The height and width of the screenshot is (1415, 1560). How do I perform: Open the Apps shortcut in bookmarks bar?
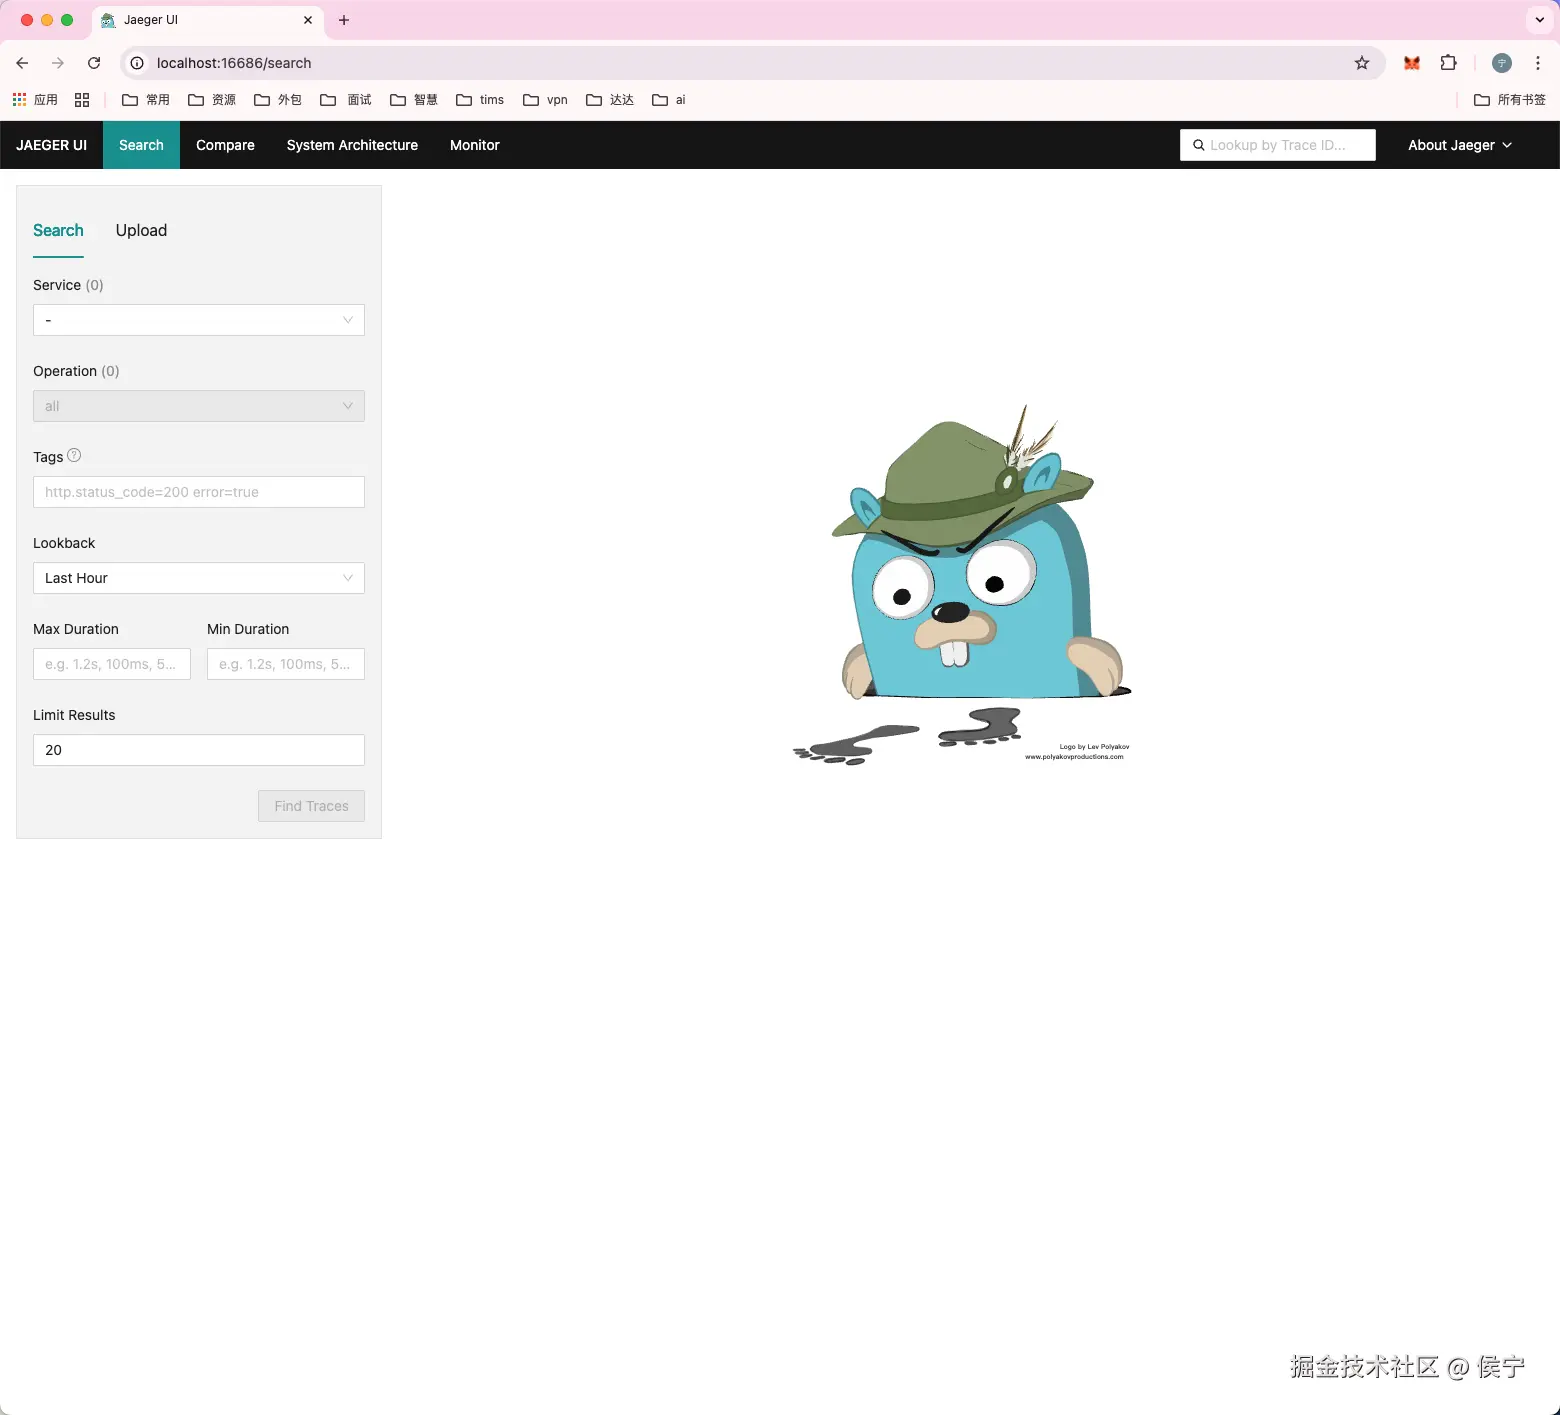[x=35, y=100]
